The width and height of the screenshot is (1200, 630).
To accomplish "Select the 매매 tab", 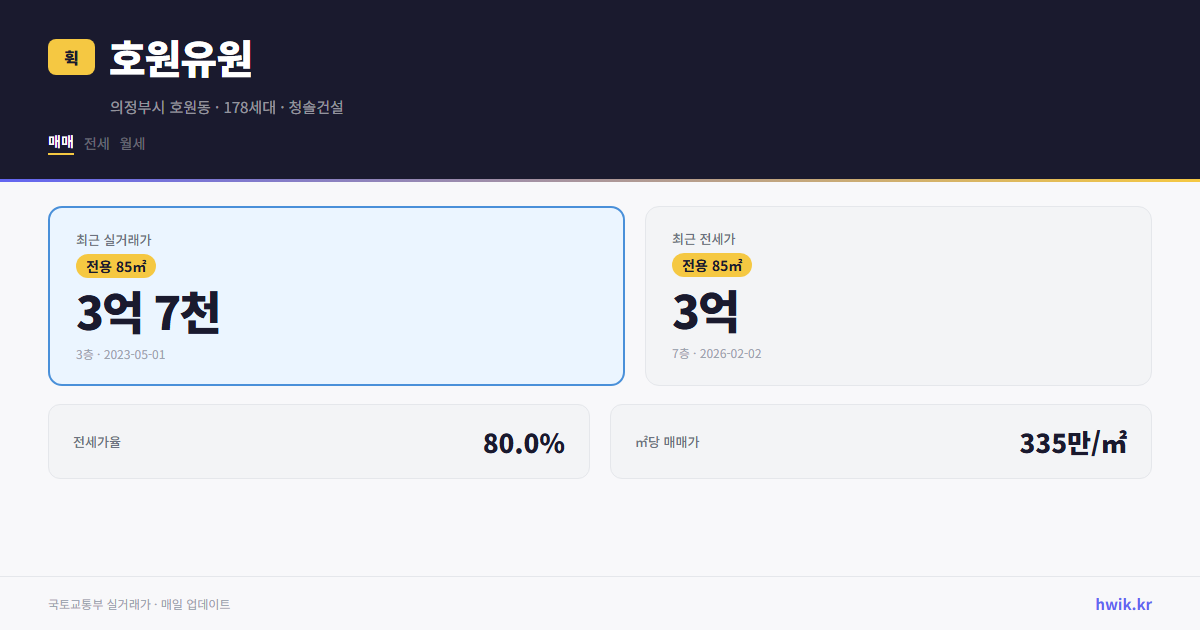I will coord(59,143).
